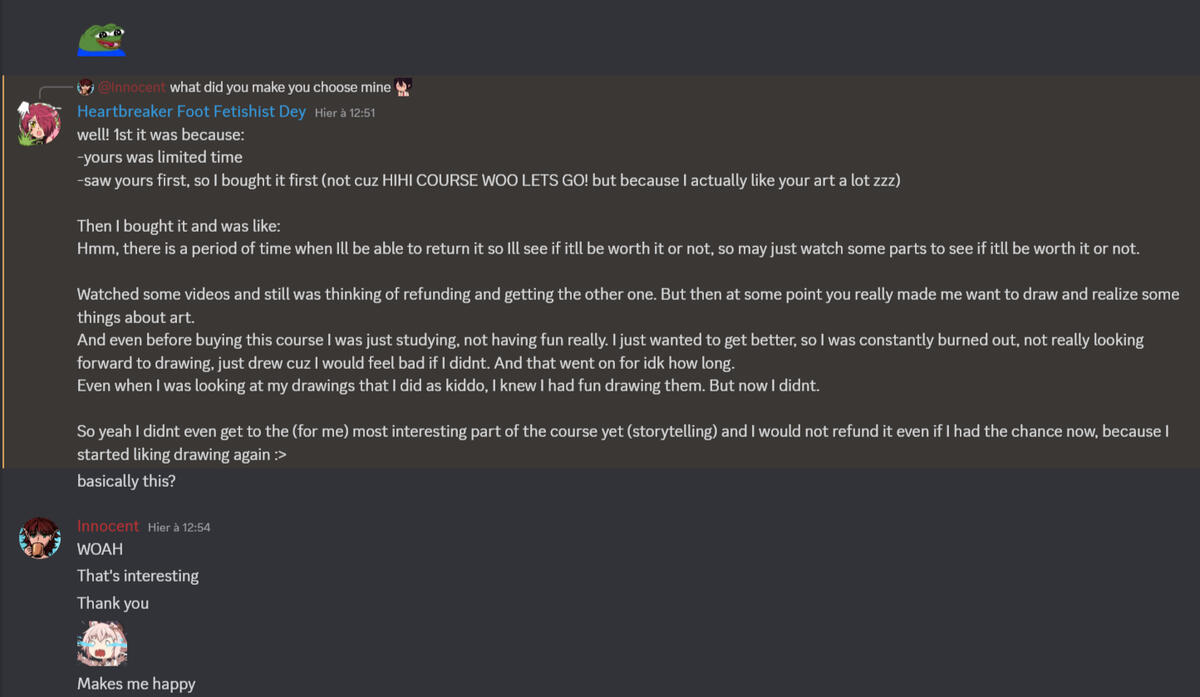This screenshot has height=697, width=1200.
Task: Click the line "well! 1st it was because:"
Action: (x=161, y=134)
